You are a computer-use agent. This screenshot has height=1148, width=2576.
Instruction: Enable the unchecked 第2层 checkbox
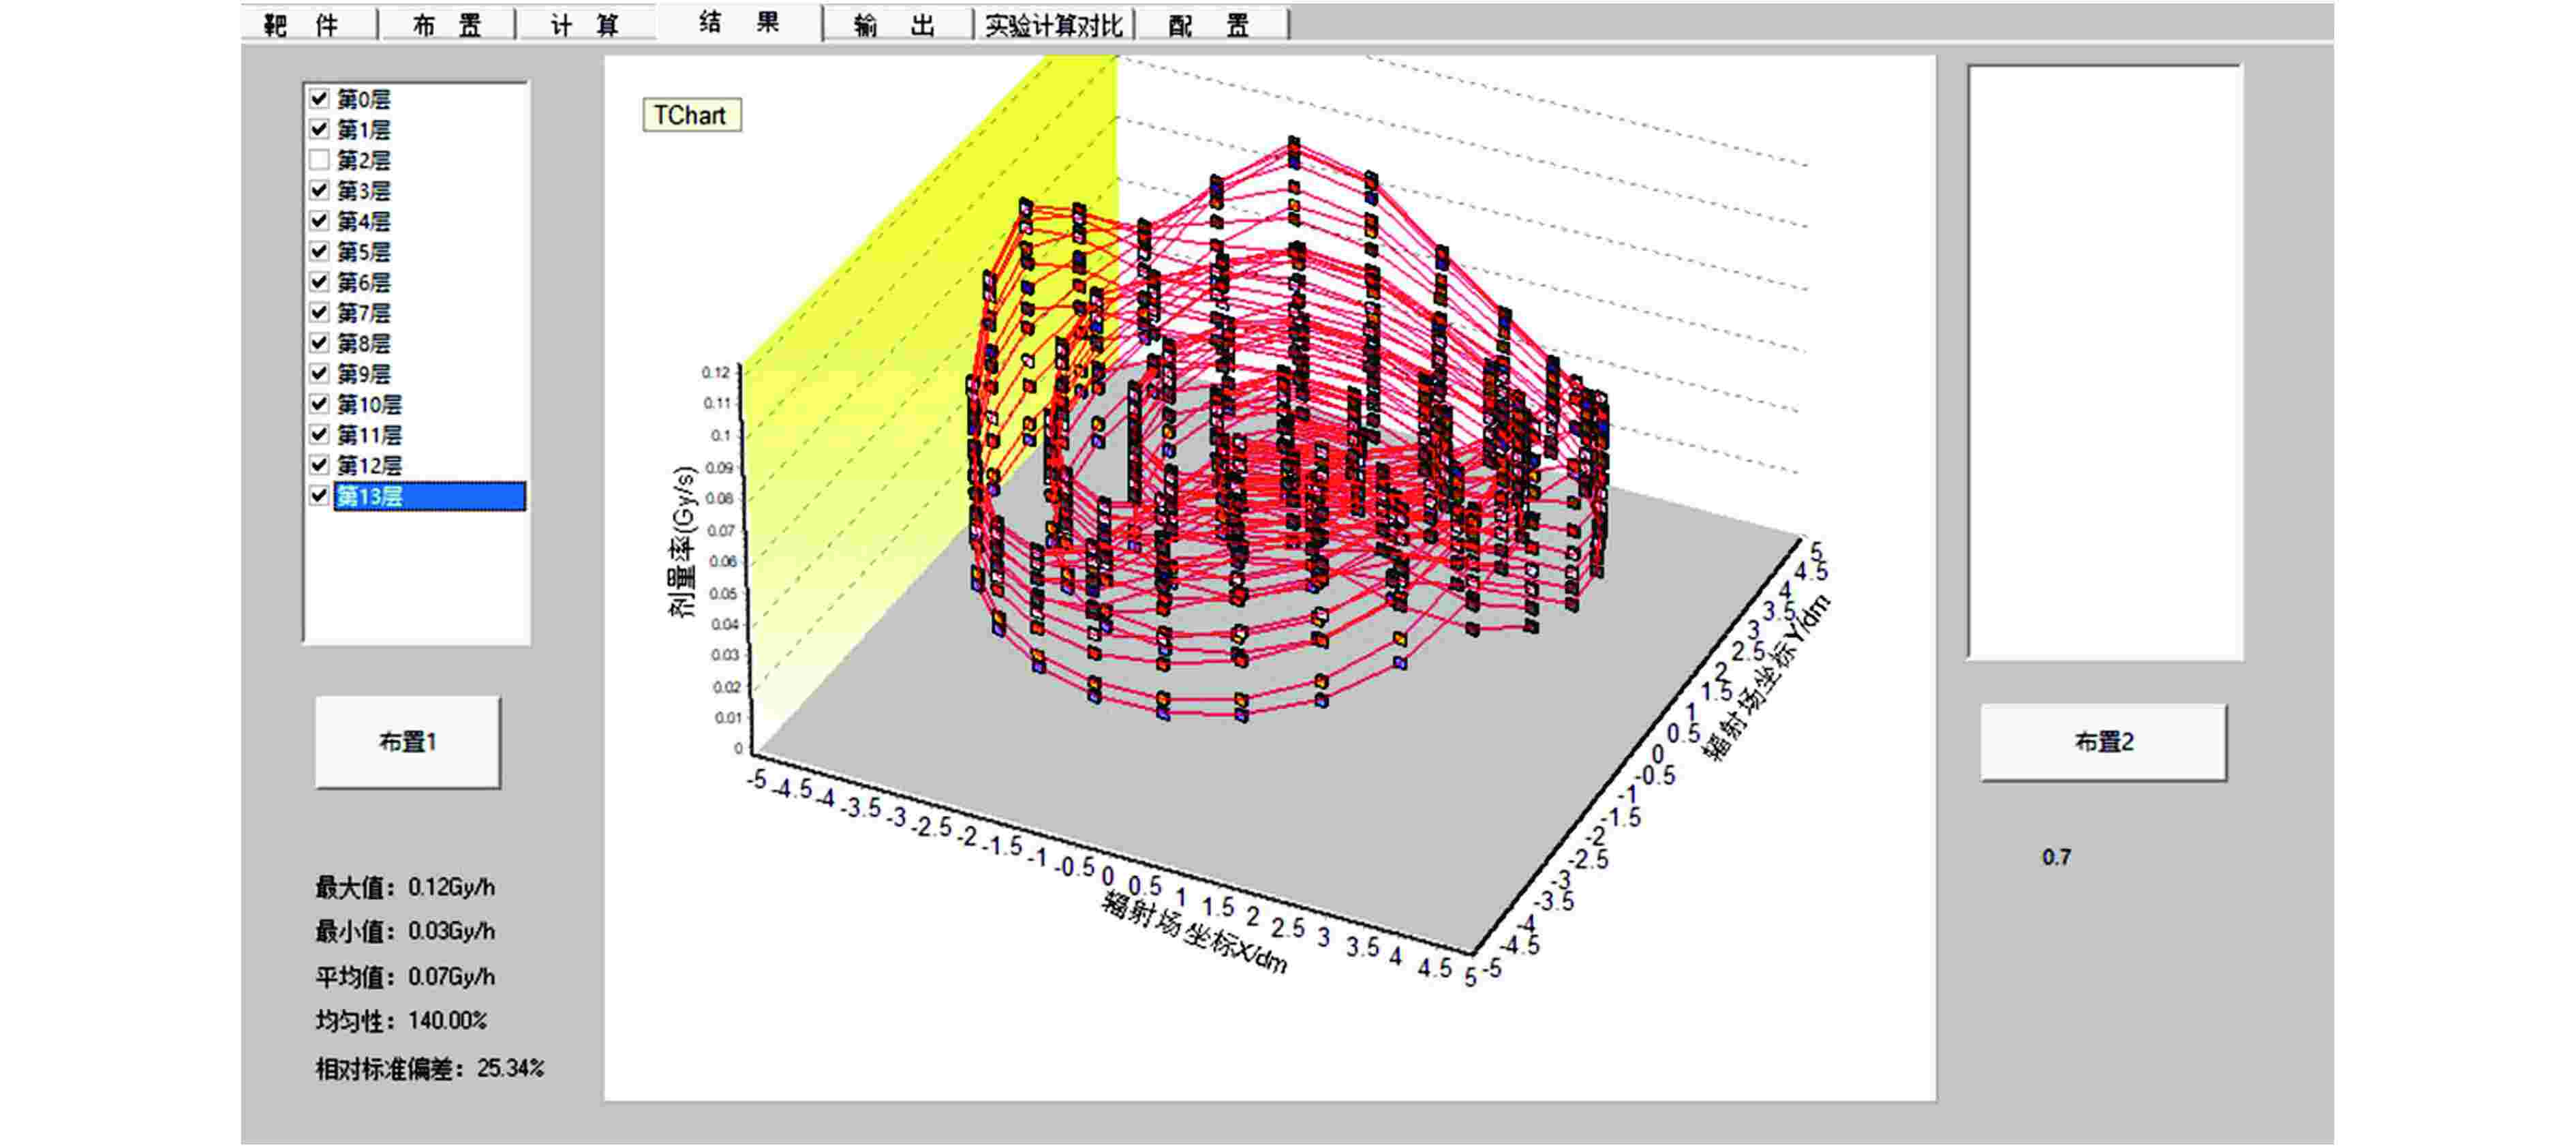coord(319,160)
